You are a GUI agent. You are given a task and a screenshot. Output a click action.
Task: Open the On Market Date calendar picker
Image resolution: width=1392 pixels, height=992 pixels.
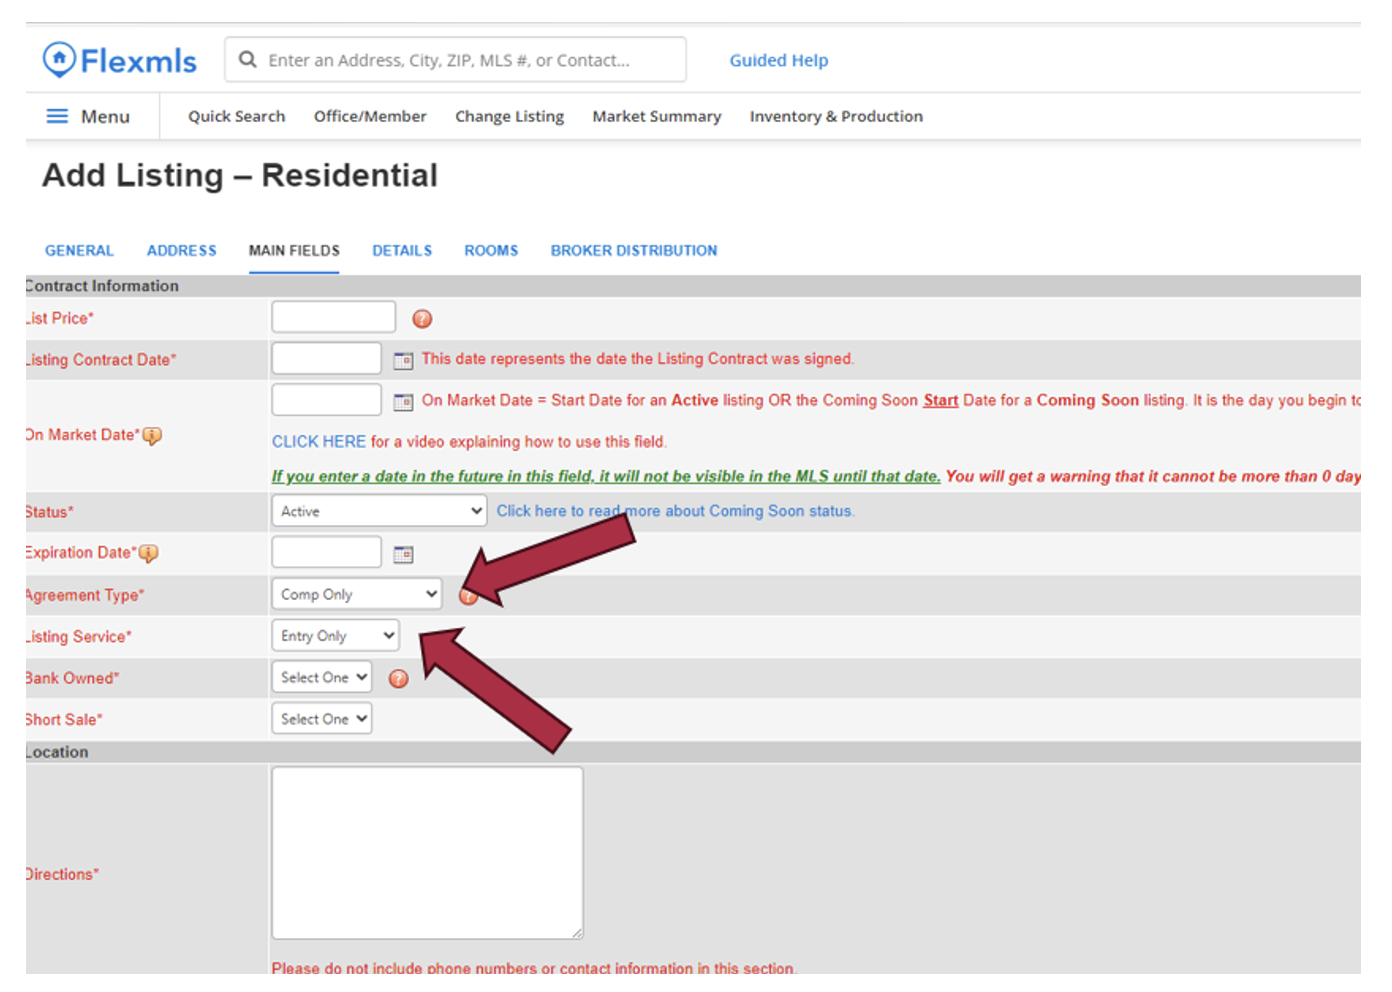pos(403,402)
